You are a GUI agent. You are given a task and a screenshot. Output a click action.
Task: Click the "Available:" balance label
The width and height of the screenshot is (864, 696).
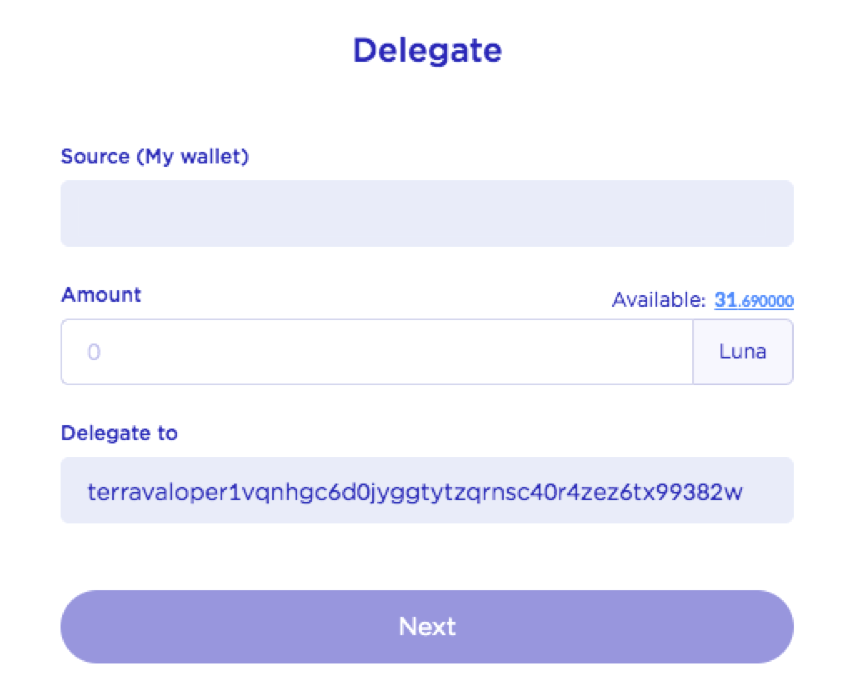pos(660,300)
